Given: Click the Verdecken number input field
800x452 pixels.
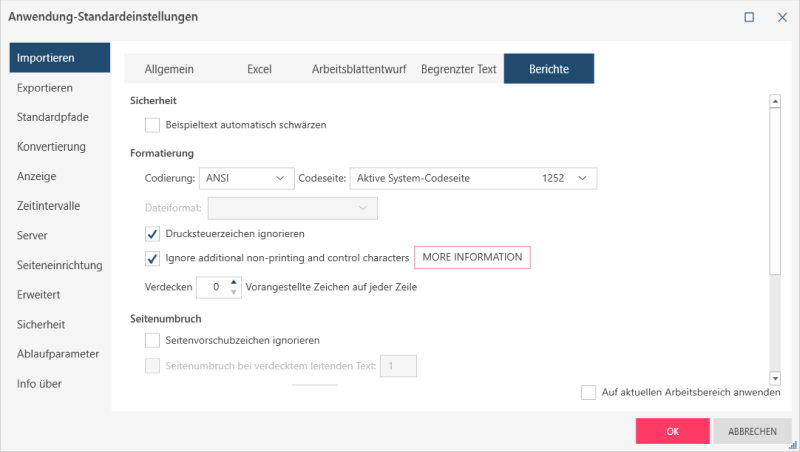Looking at the screenshot, I should [213, 287].
